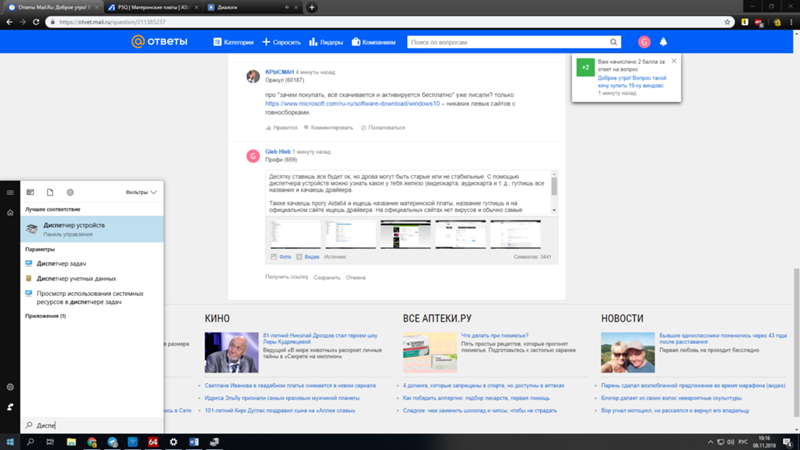This screenshot has width=800, height=450.
Task: Open the yellow extension icon in Chrome toolbar
Action: tap(745, 22)
